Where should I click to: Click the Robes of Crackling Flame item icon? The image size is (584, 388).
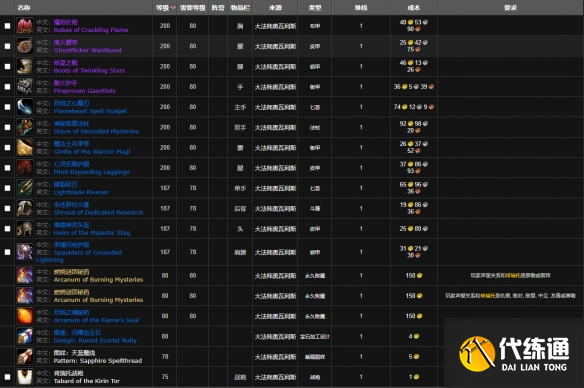(25, 26)
